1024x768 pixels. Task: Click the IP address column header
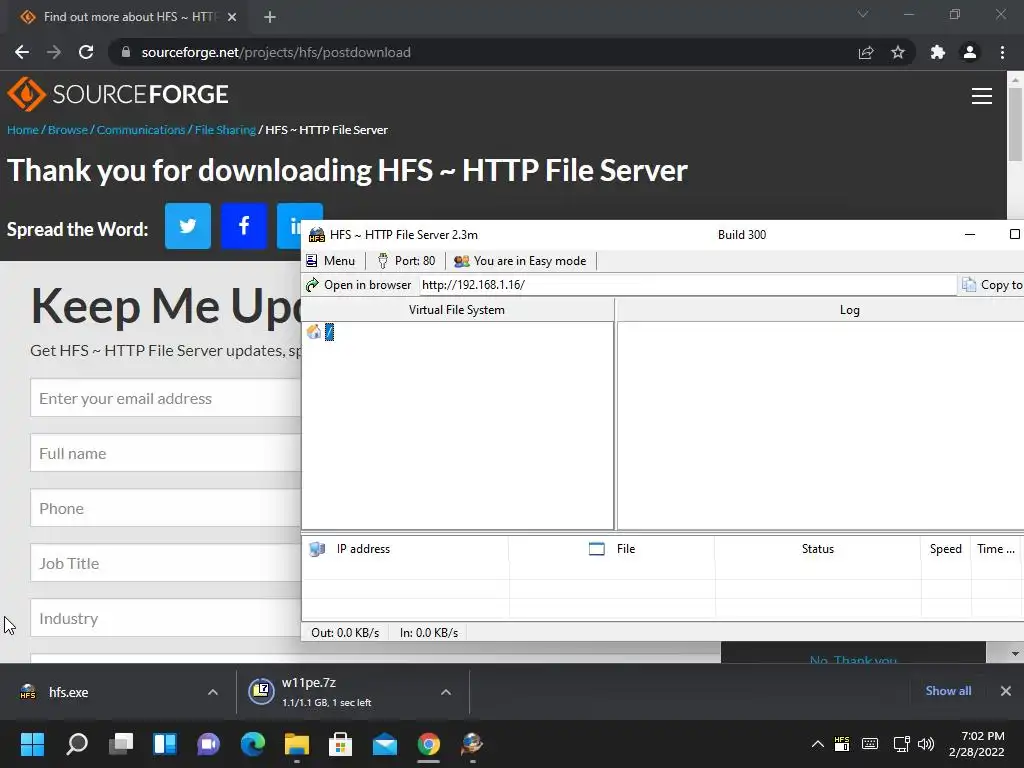pyautogui.click(x=405, y=549)
